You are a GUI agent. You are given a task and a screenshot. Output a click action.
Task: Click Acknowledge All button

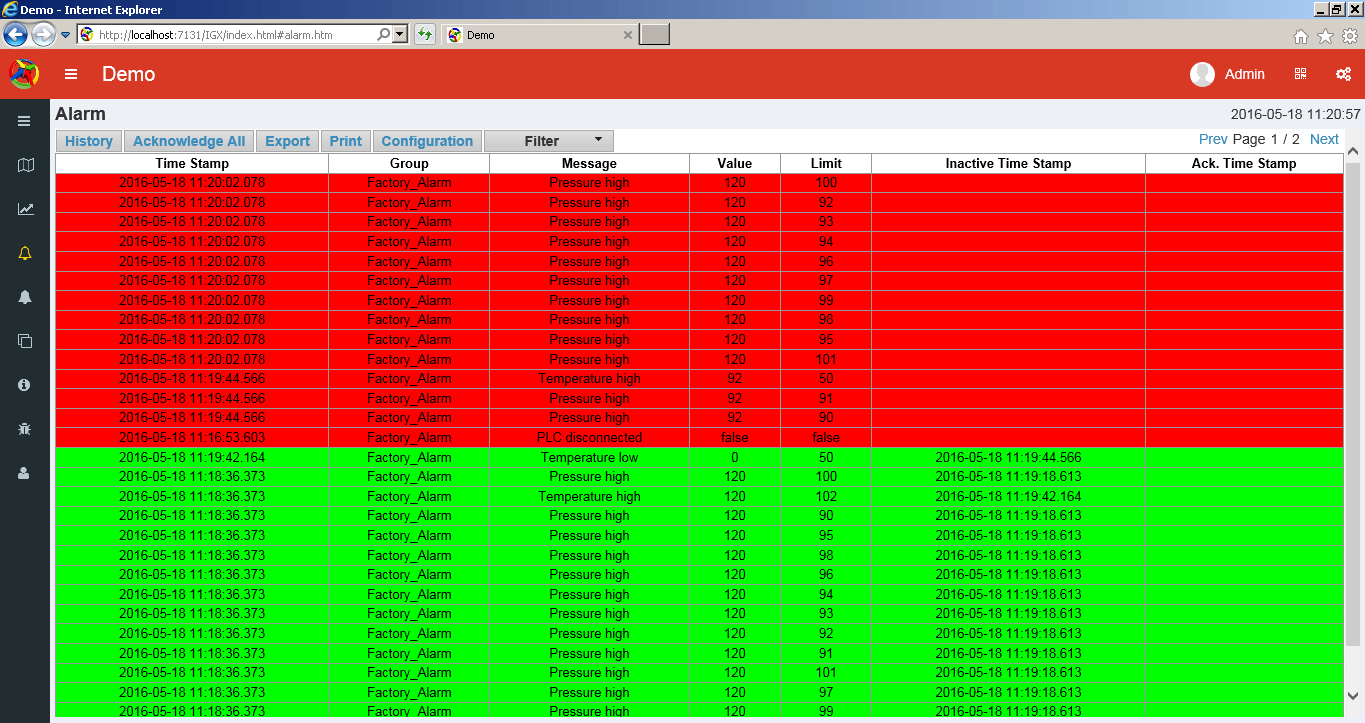tap(189, 141)
